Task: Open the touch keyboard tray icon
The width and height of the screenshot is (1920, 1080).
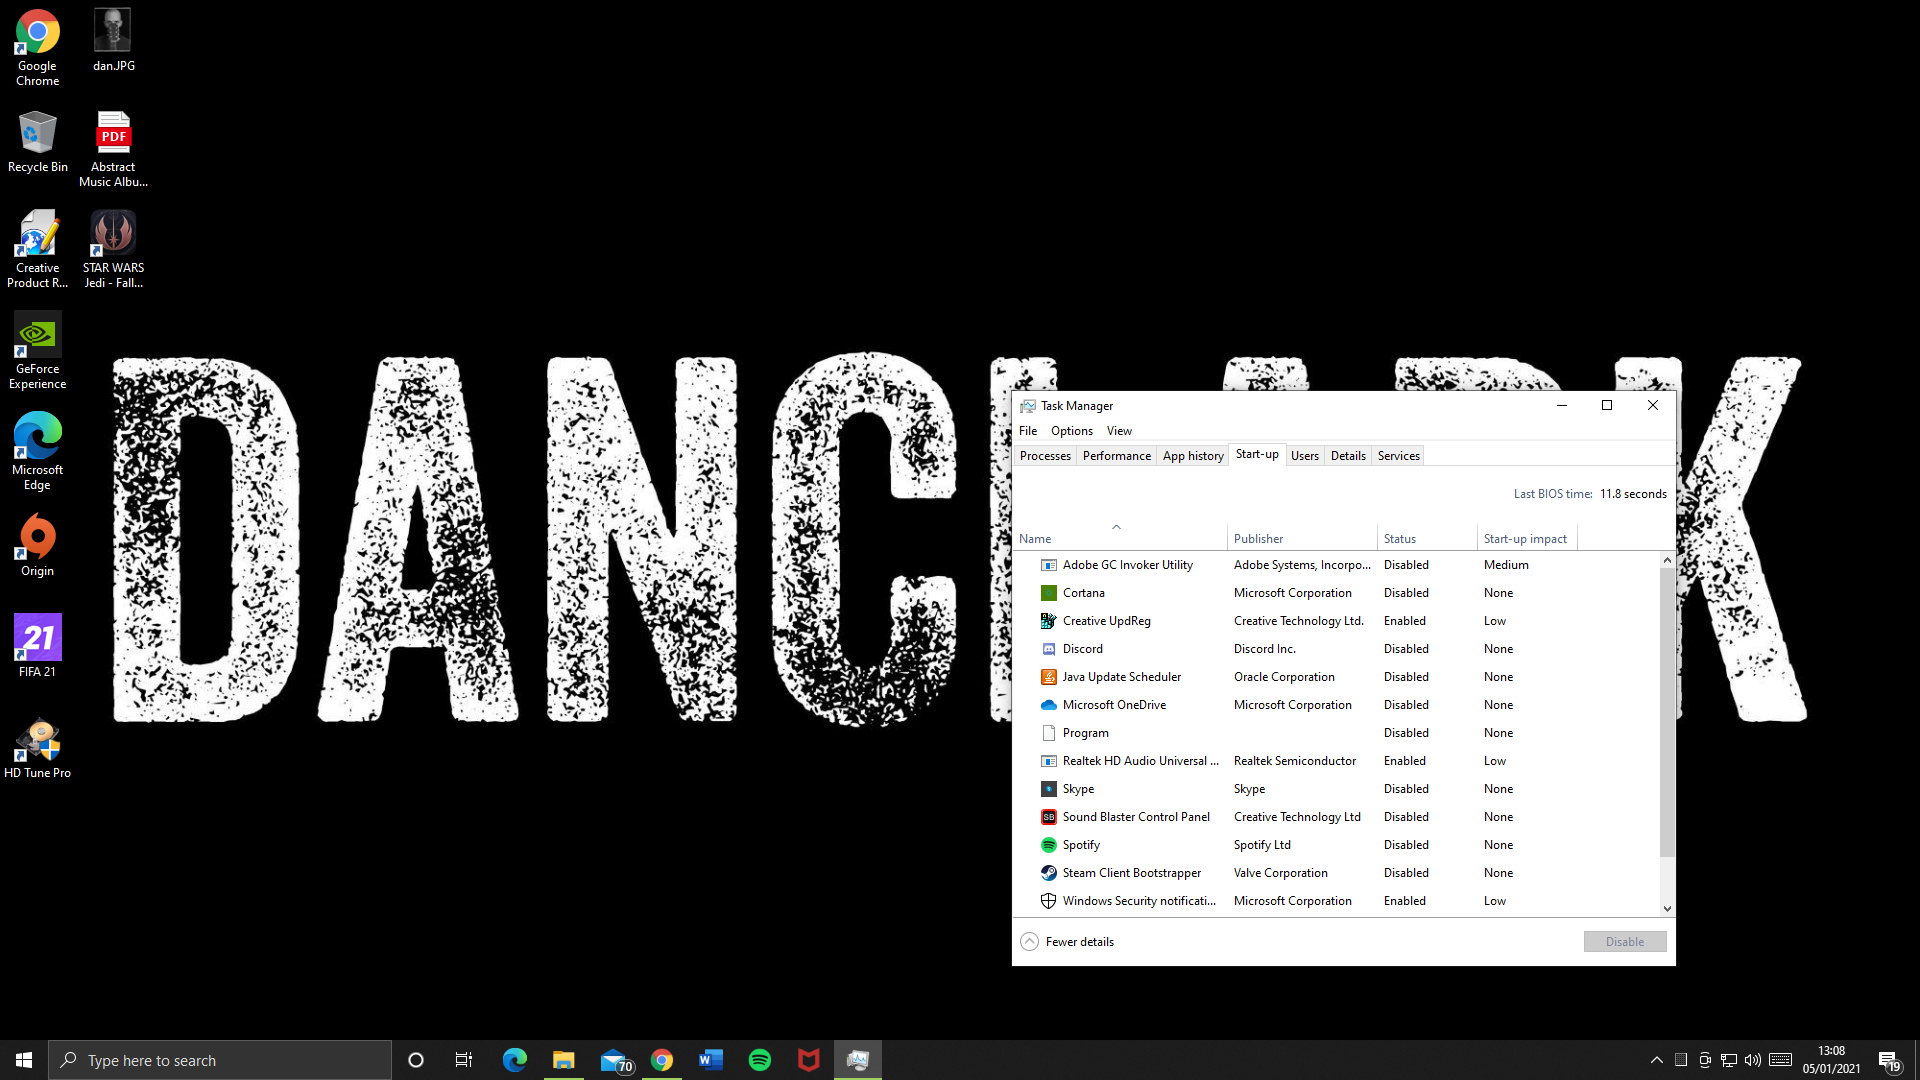Action: coord(1780,1060)
